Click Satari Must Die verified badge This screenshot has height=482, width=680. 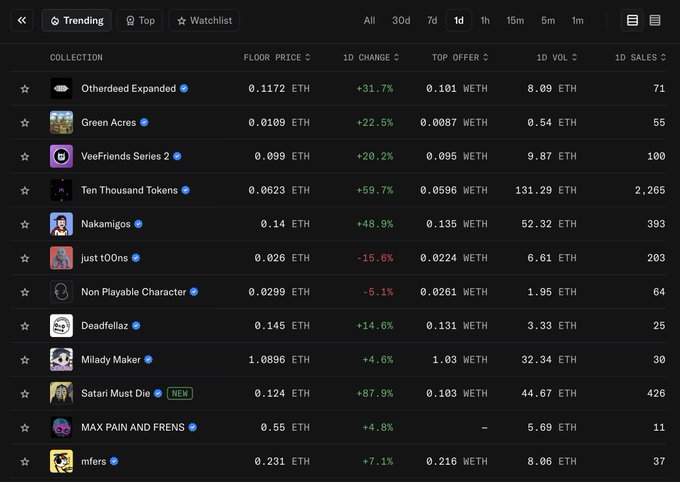[158, 393]
